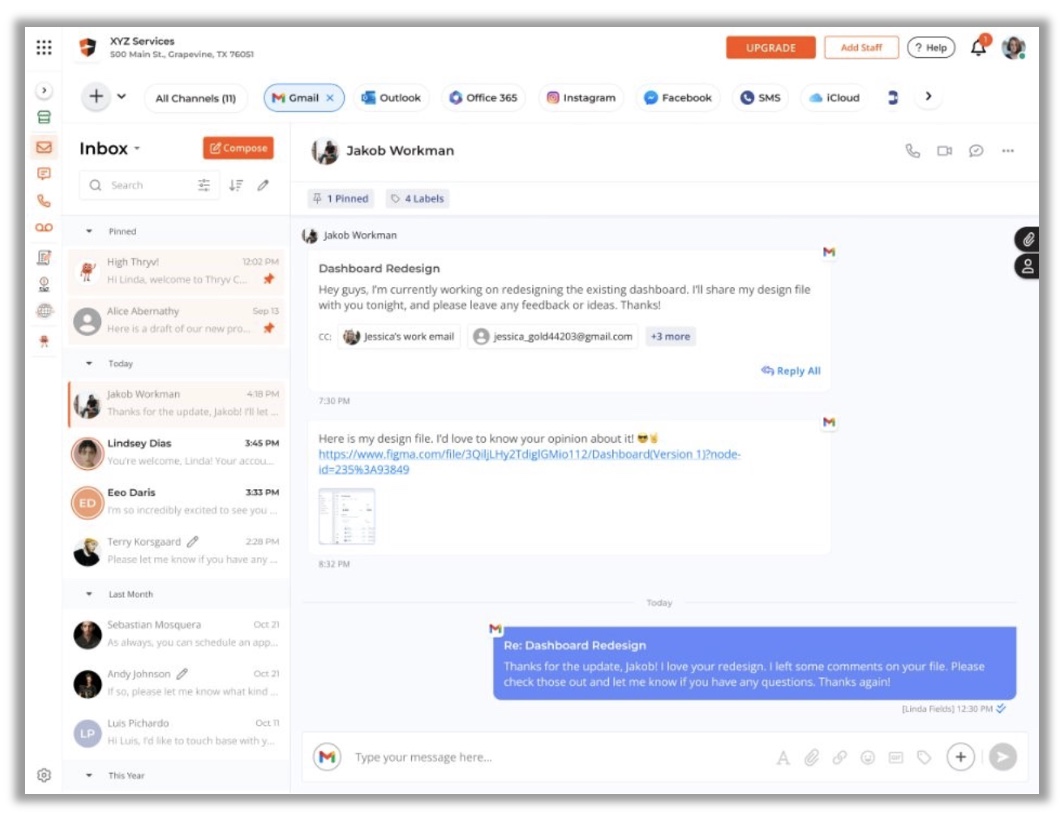Click the Compose button
The height and width of the screenshot is (816, 1060).
(x=238, y=148)
